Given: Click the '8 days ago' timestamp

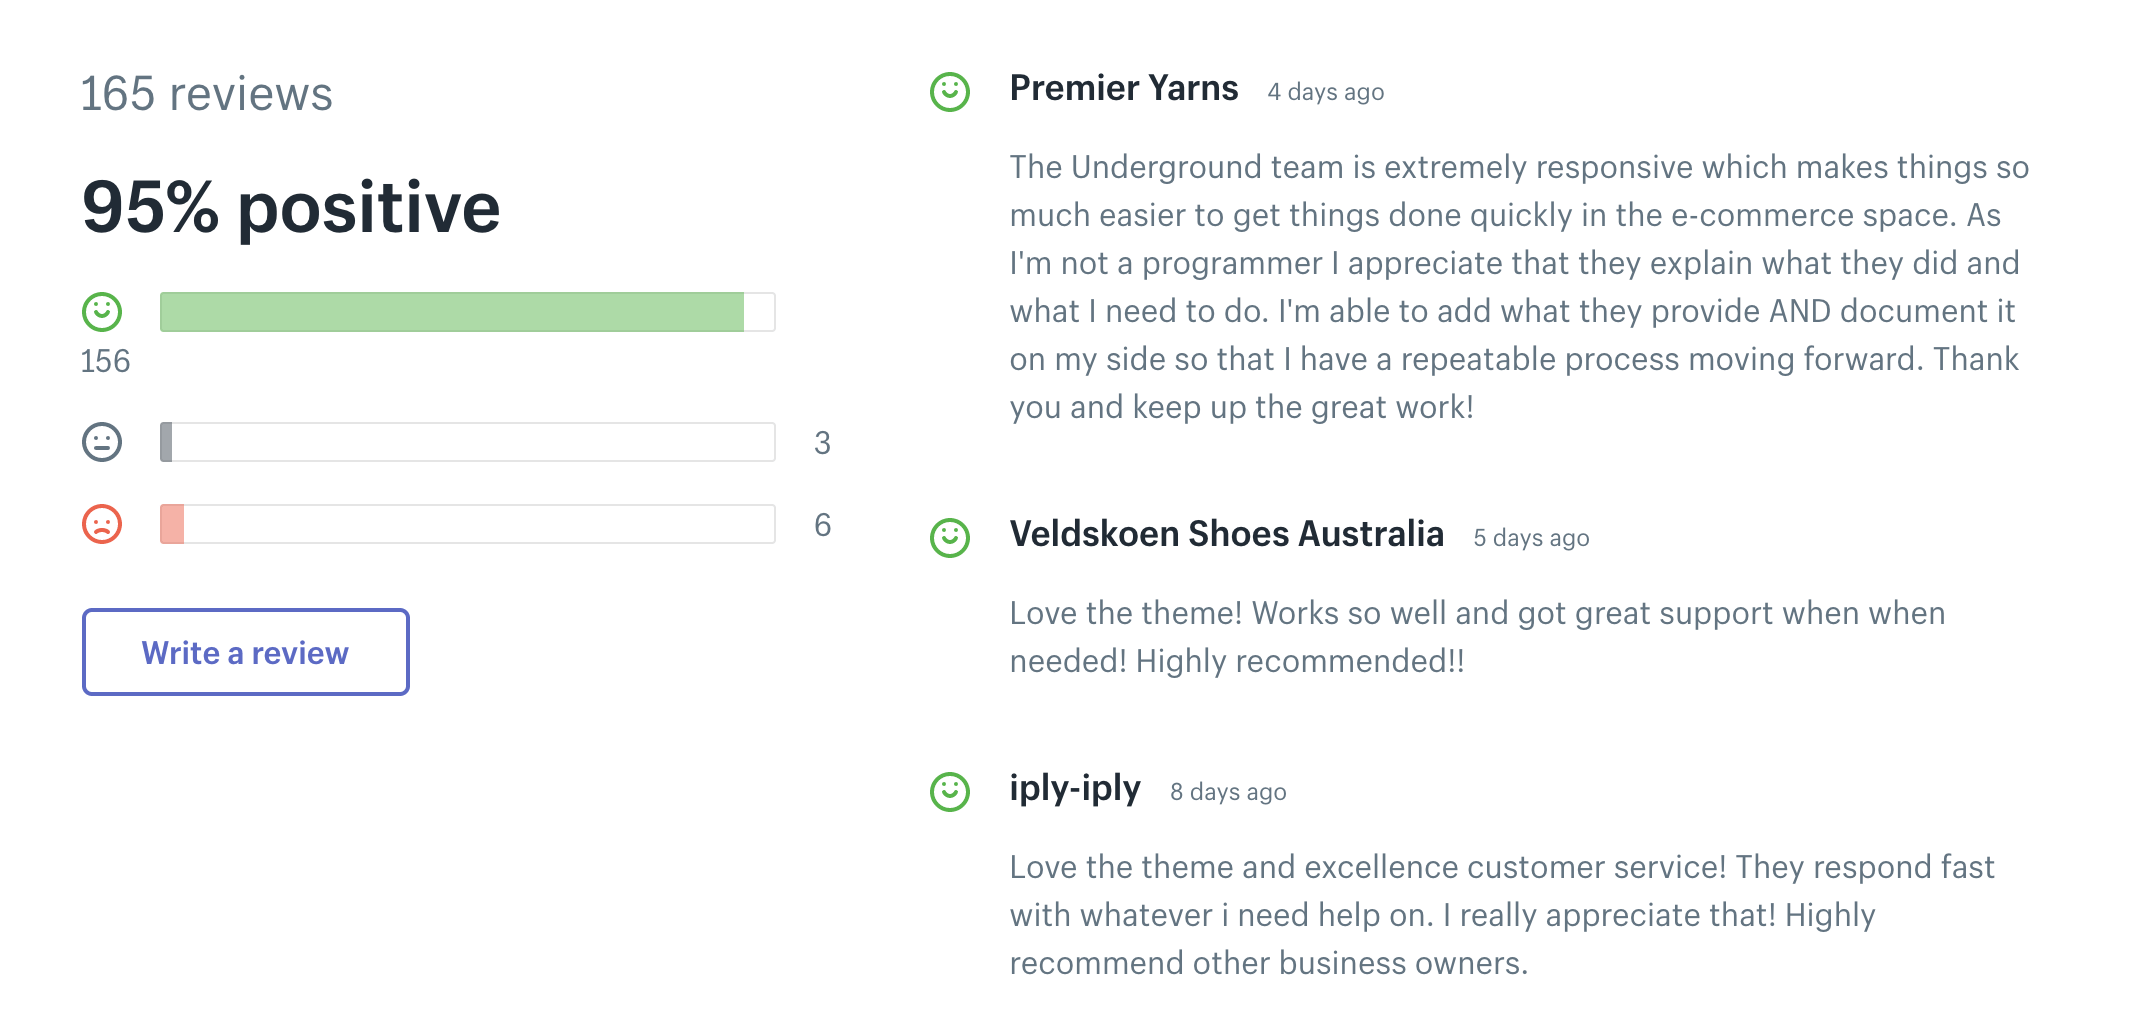Looking at the screenshot, I should click(1228, 792).
